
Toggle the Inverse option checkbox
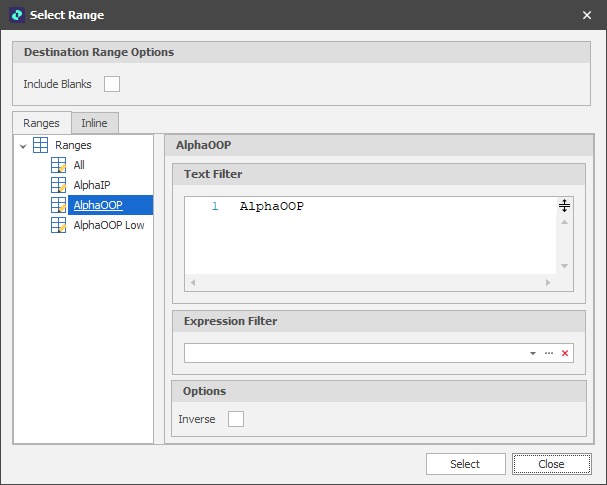(236, 419)
